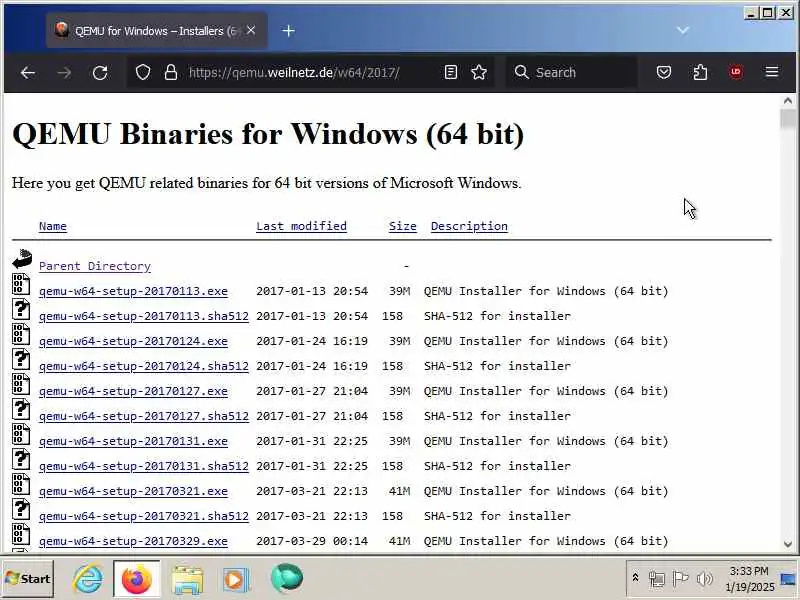Download qemu-w64-setup-20170113.exe
Image resolution: width=800 pixels, height=600 pixels.
click(x=133, y=291)
